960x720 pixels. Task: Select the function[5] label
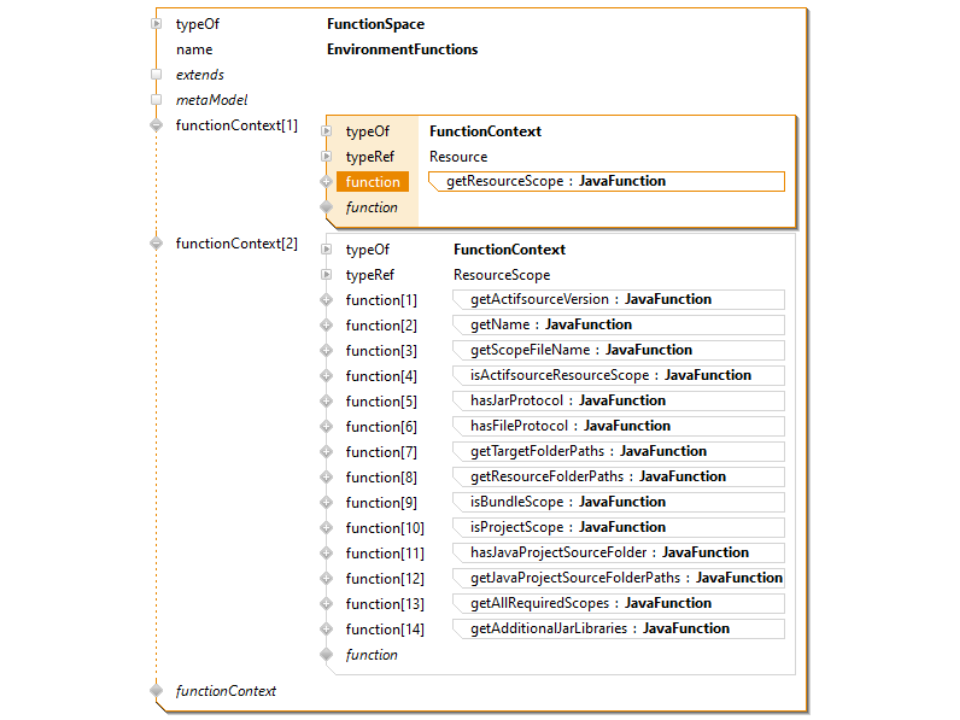click(x=381, y=401)
